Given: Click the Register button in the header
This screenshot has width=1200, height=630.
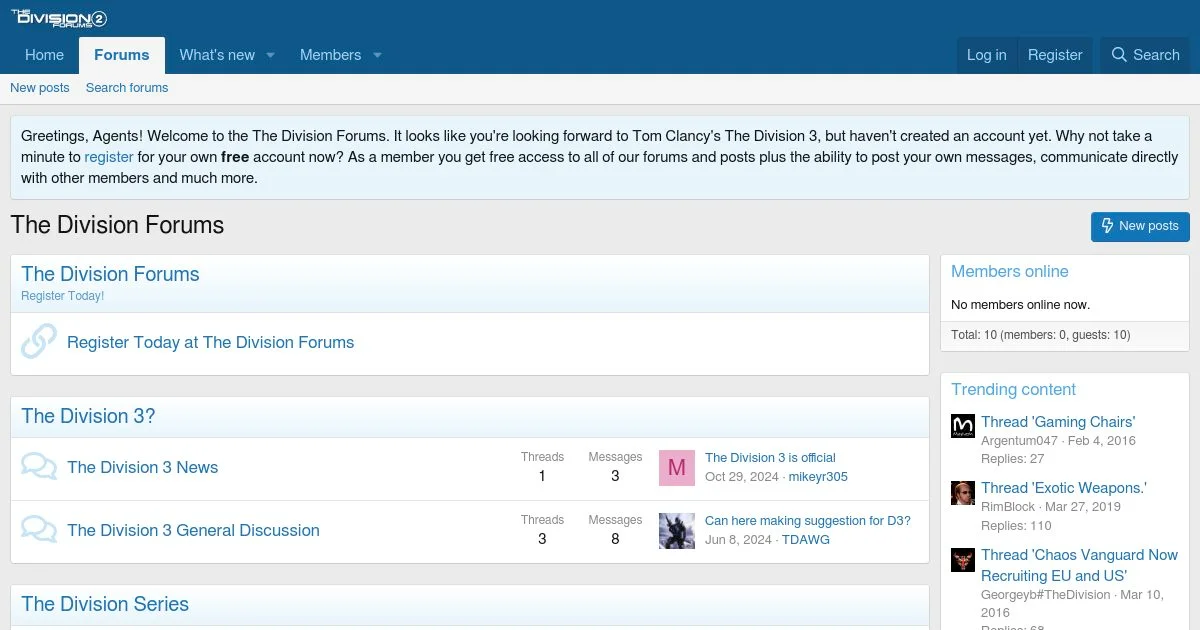Looking at the screenshot, I should tap(1055, 55).
